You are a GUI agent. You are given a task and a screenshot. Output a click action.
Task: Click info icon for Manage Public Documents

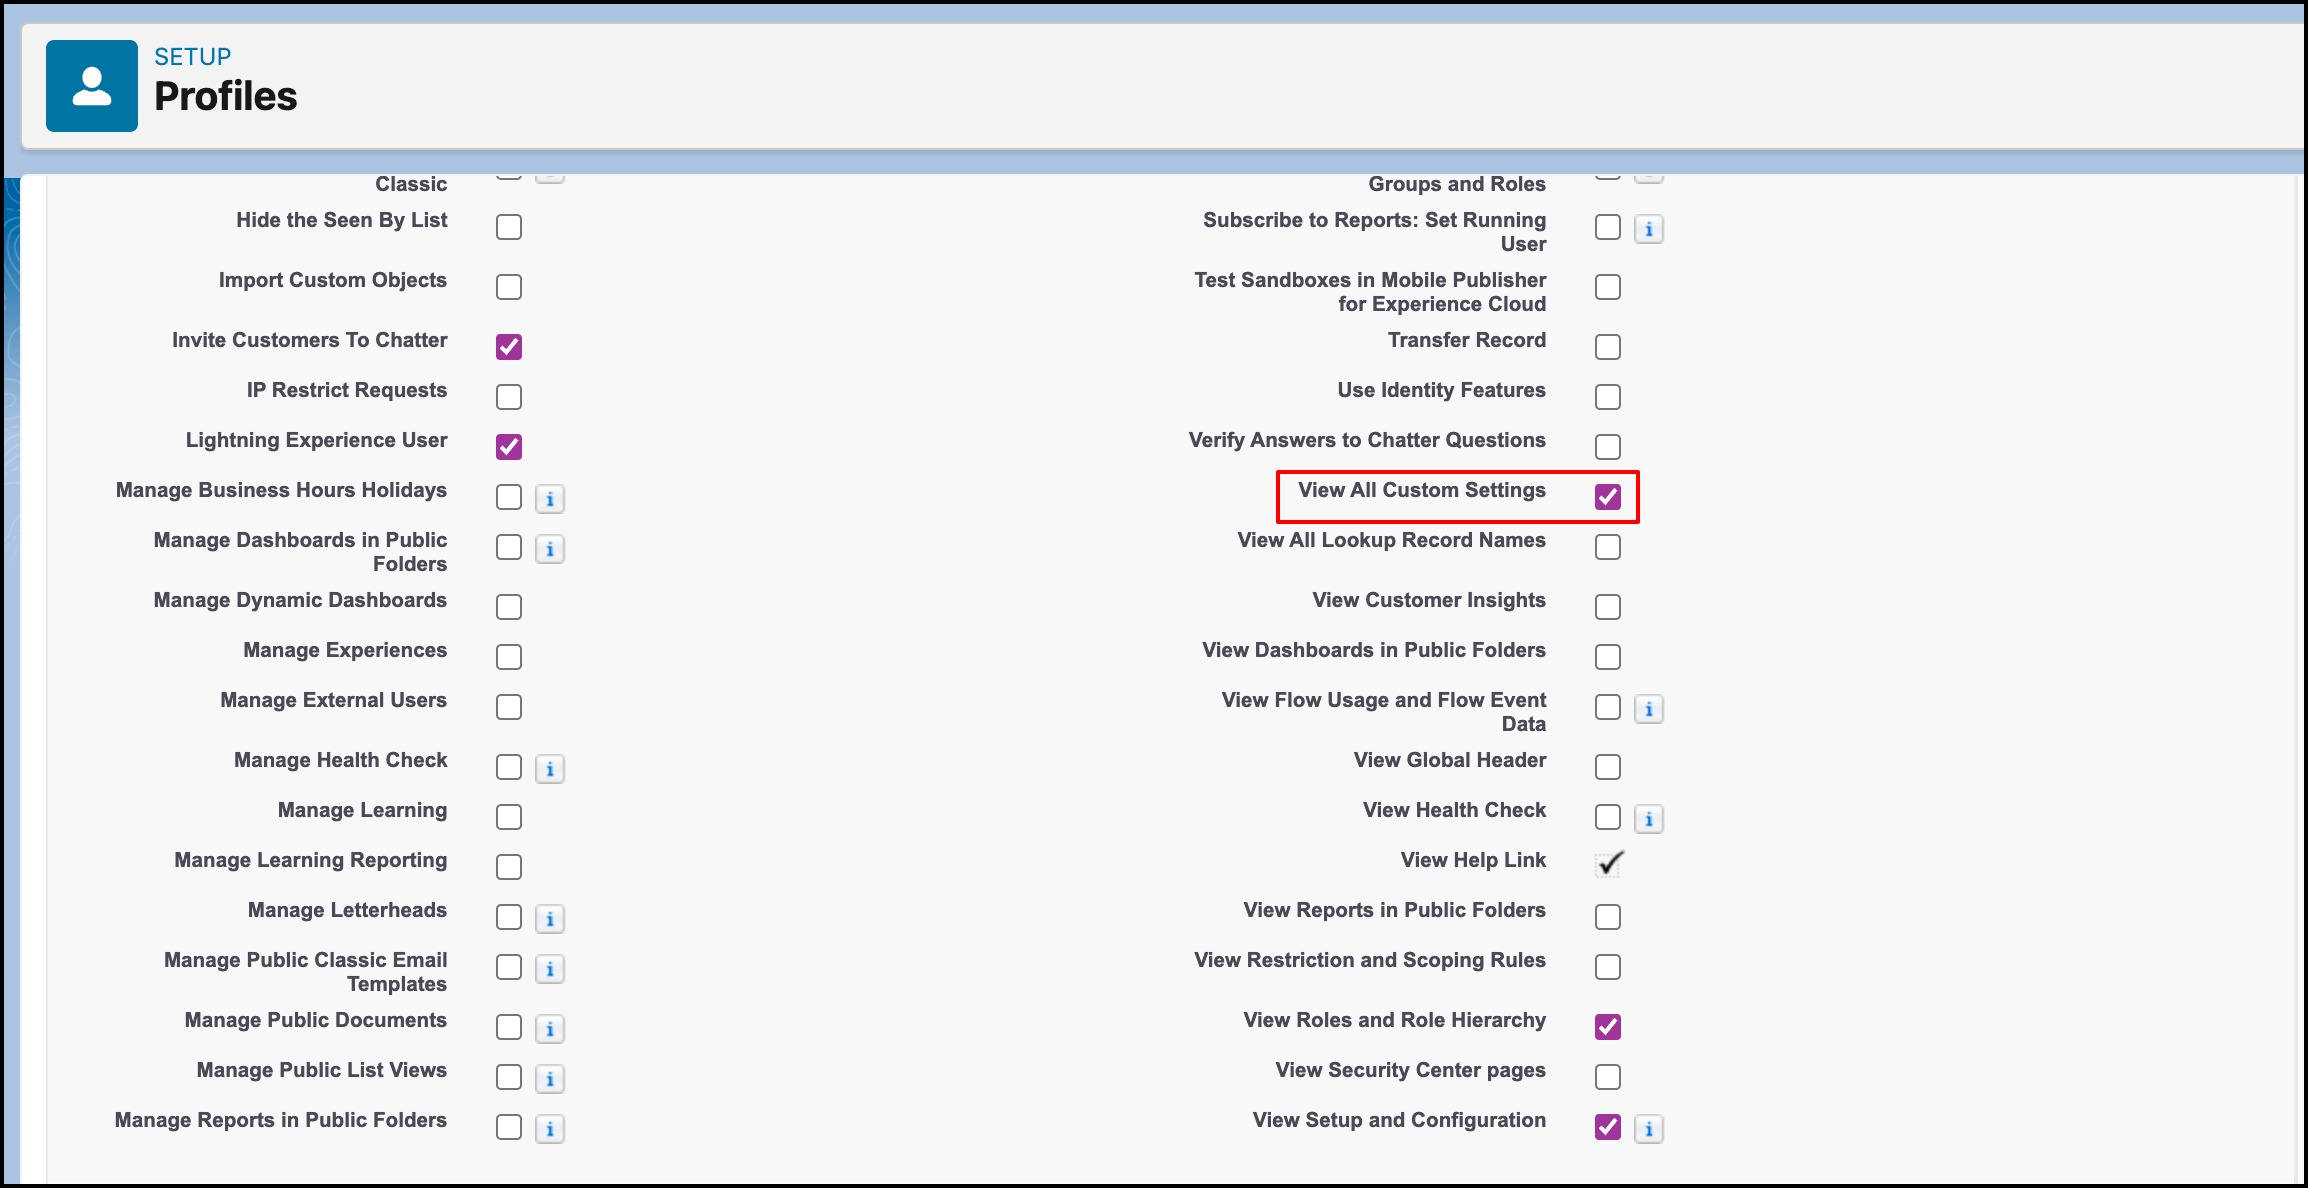550,1028
